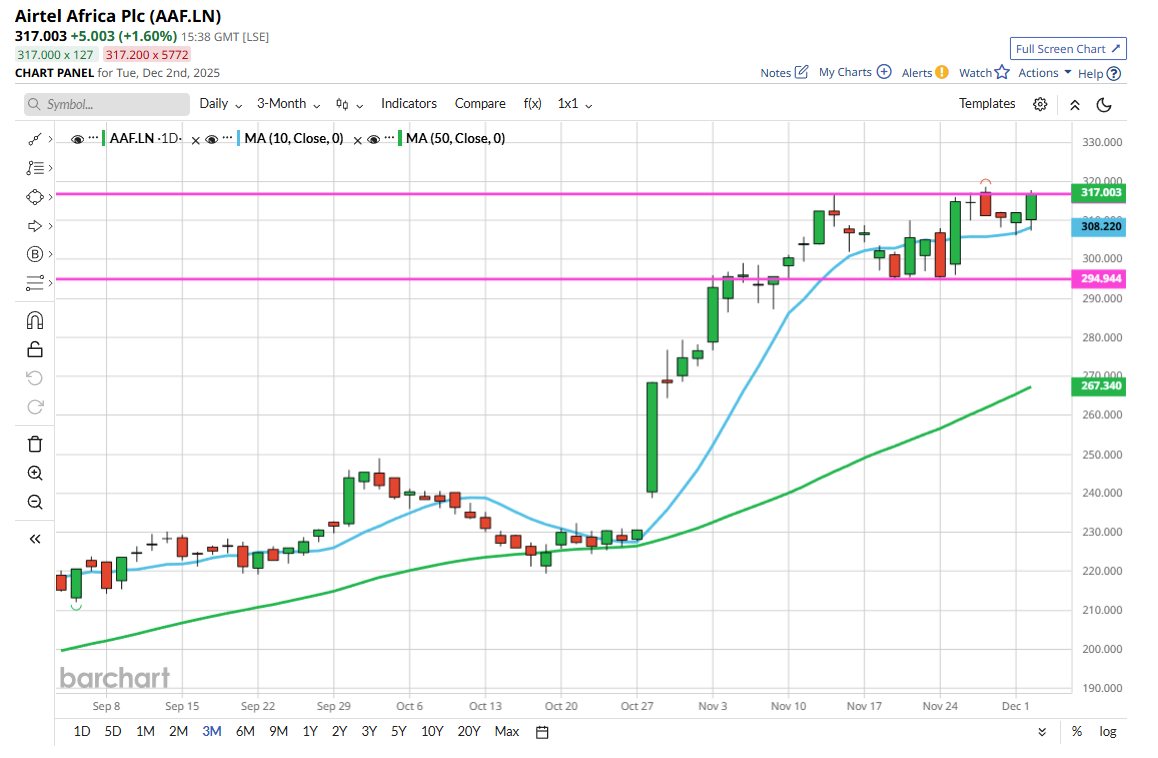The image size is (1158, 758).
Task: Open the Indicators menu
Action: pyautogui.click(x=408, y=104)
